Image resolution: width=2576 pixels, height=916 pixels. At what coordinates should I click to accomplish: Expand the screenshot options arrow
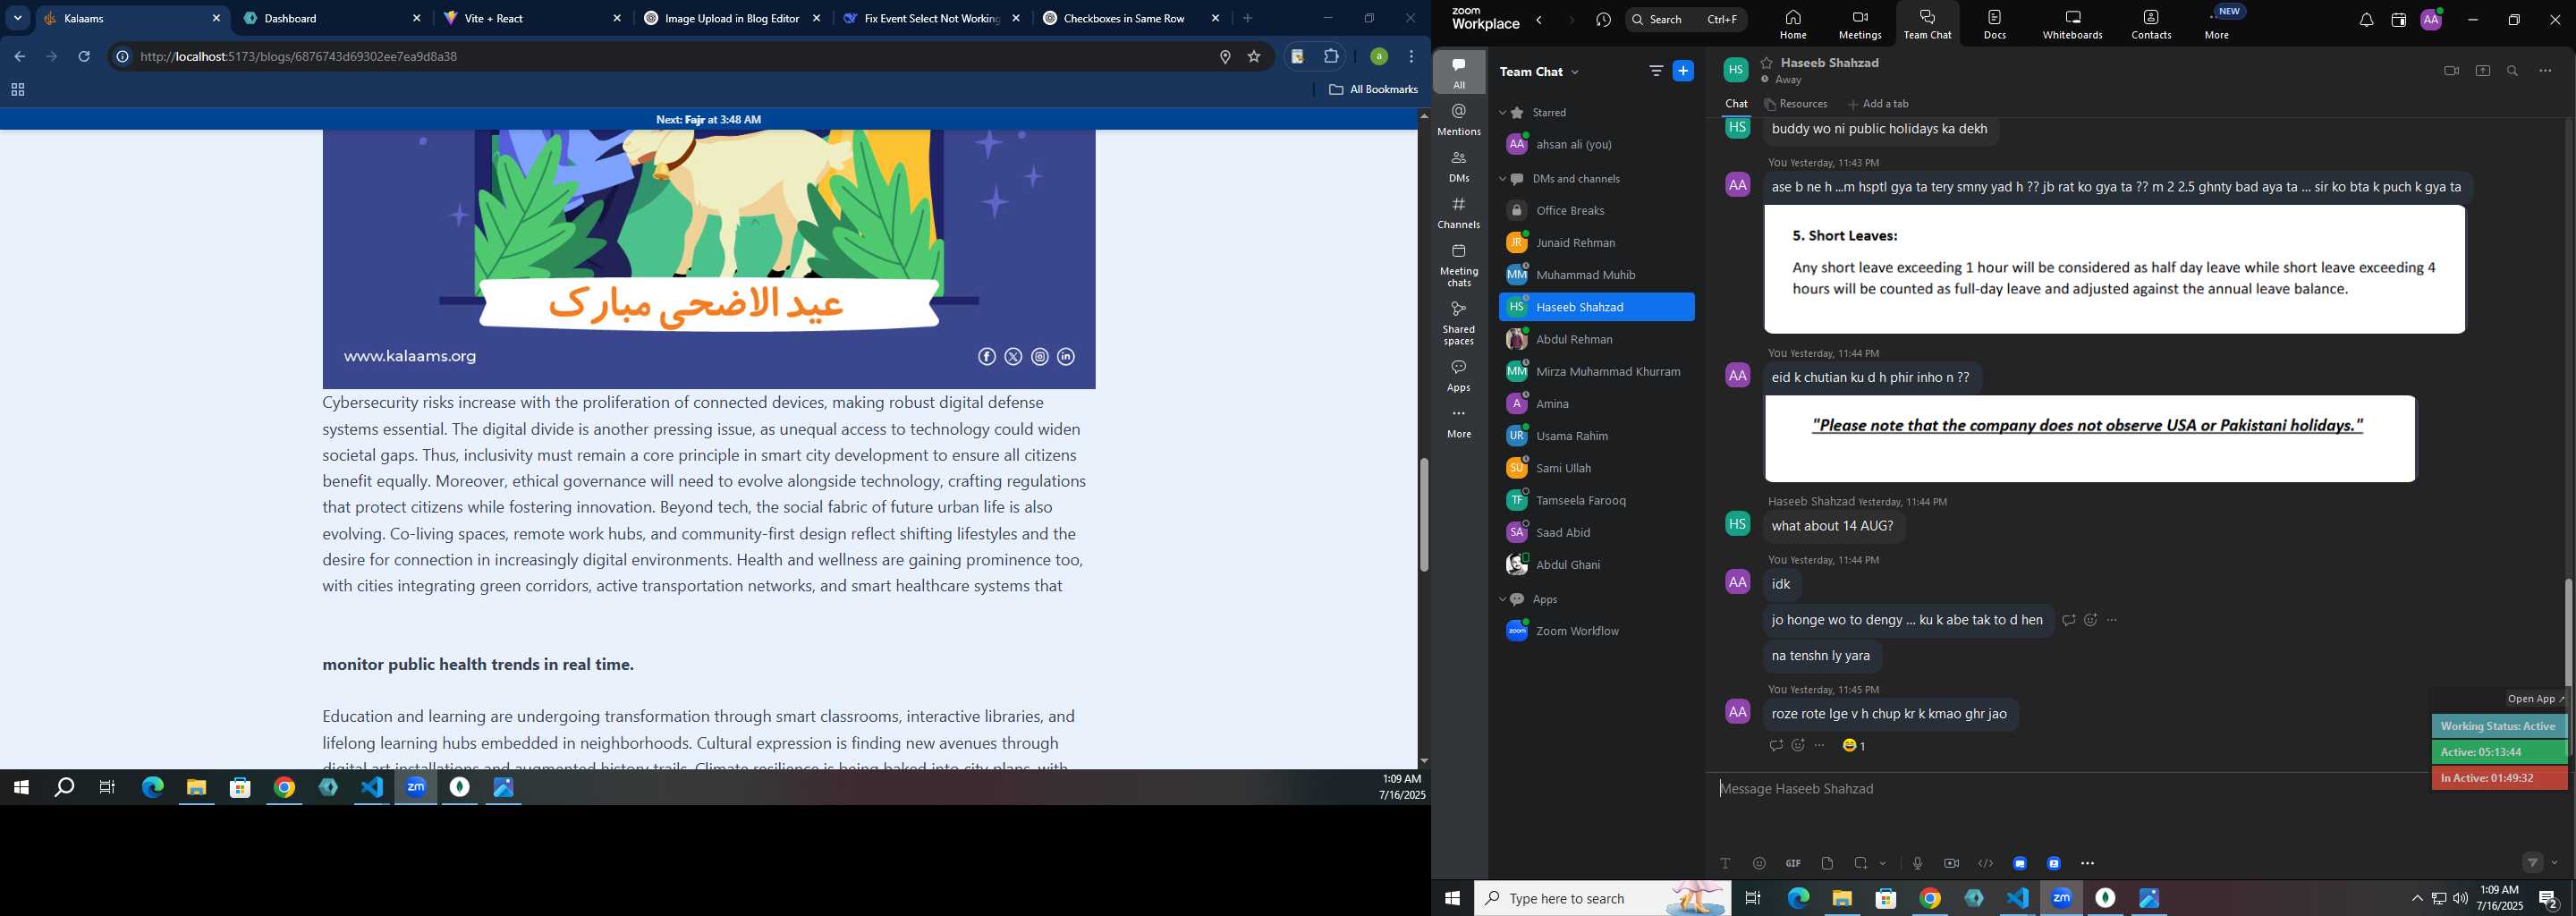(1883, 864)
